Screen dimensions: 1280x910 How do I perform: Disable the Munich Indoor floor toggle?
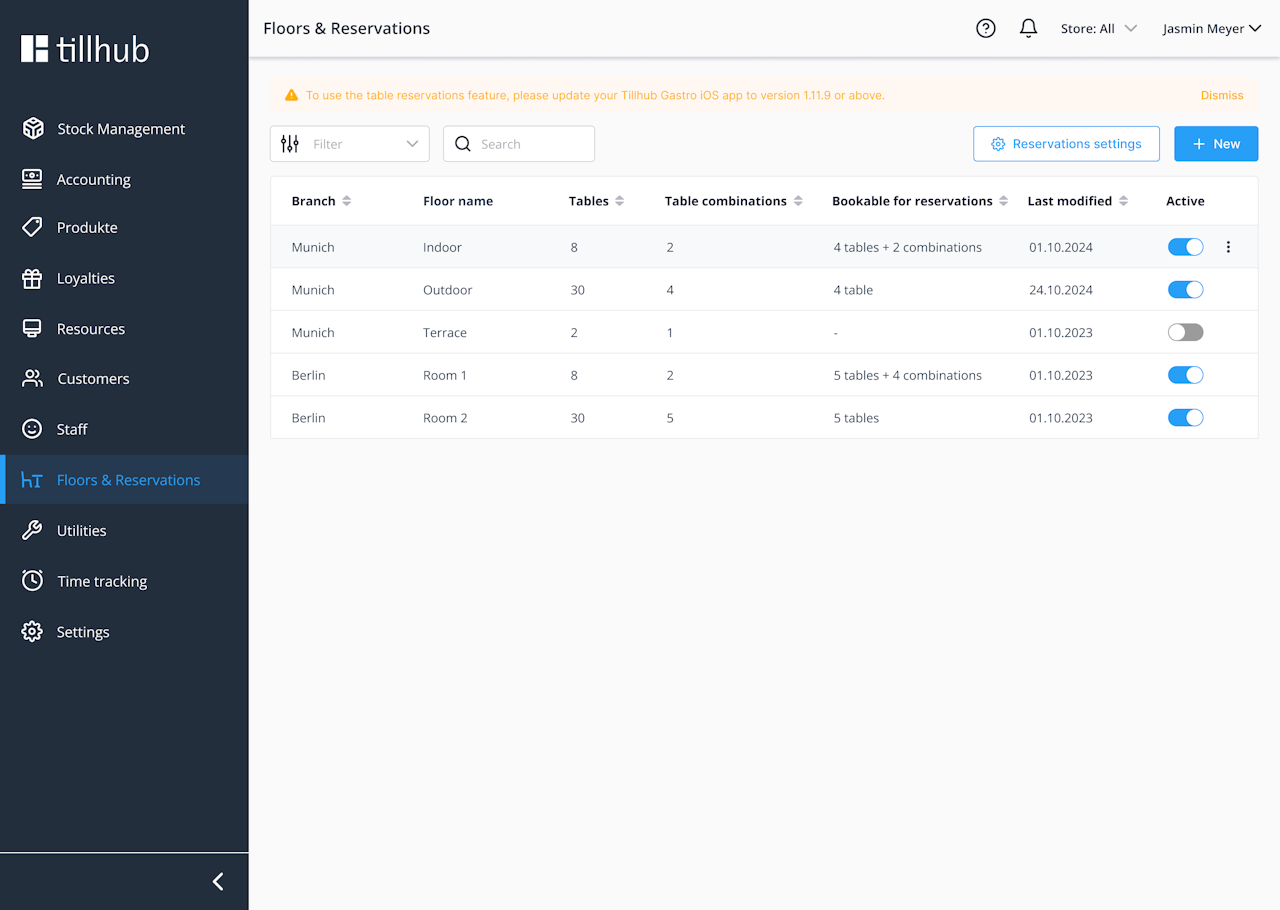click(1185, 247)
